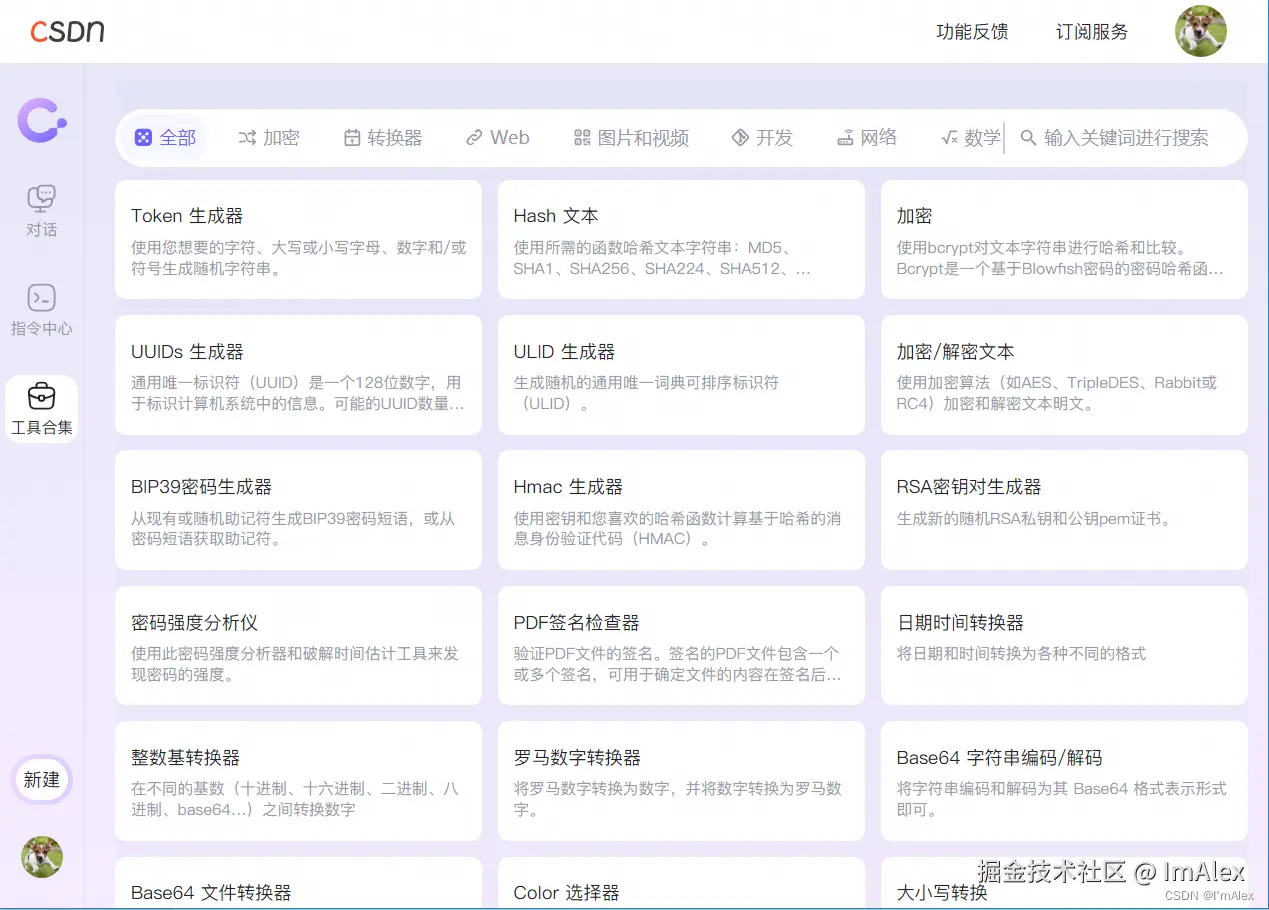
Task: Open the 指令中心 terminal icon
Action: [41, 297]
